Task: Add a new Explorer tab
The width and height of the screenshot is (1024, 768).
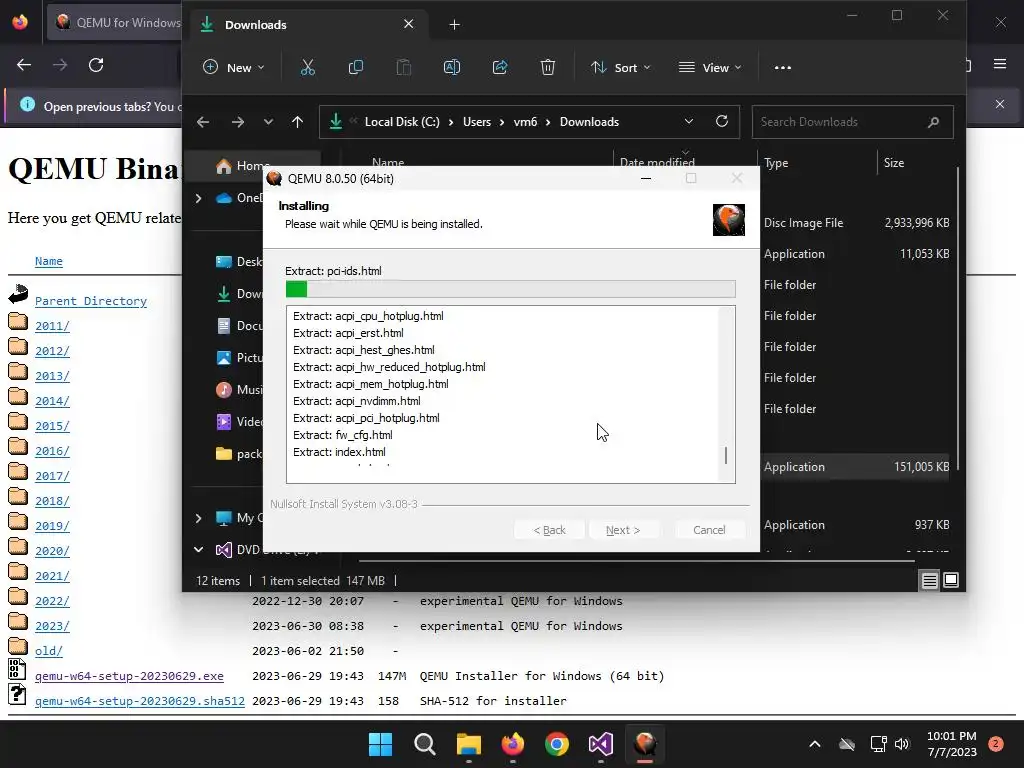Action: [x=455, y=25]
